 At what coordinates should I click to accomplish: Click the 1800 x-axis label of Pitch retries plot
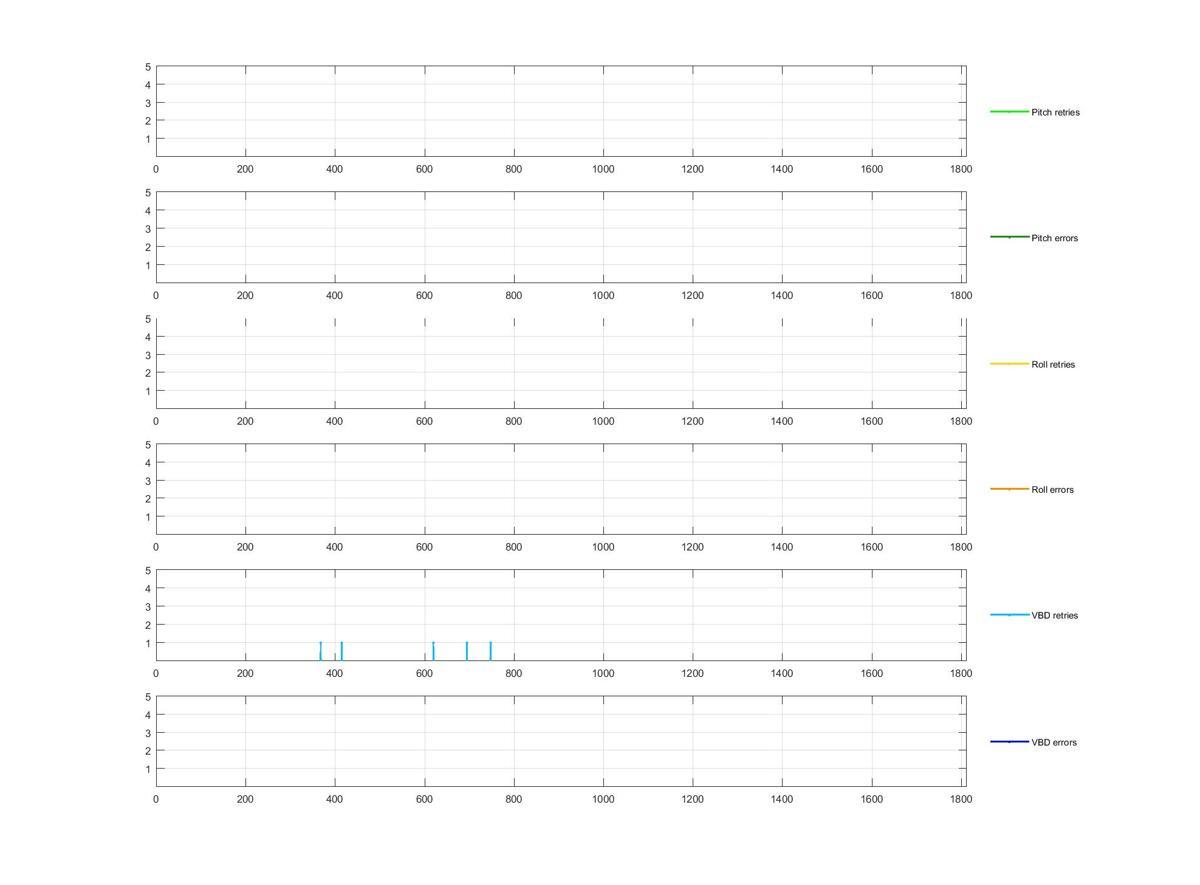coord(961,170)
